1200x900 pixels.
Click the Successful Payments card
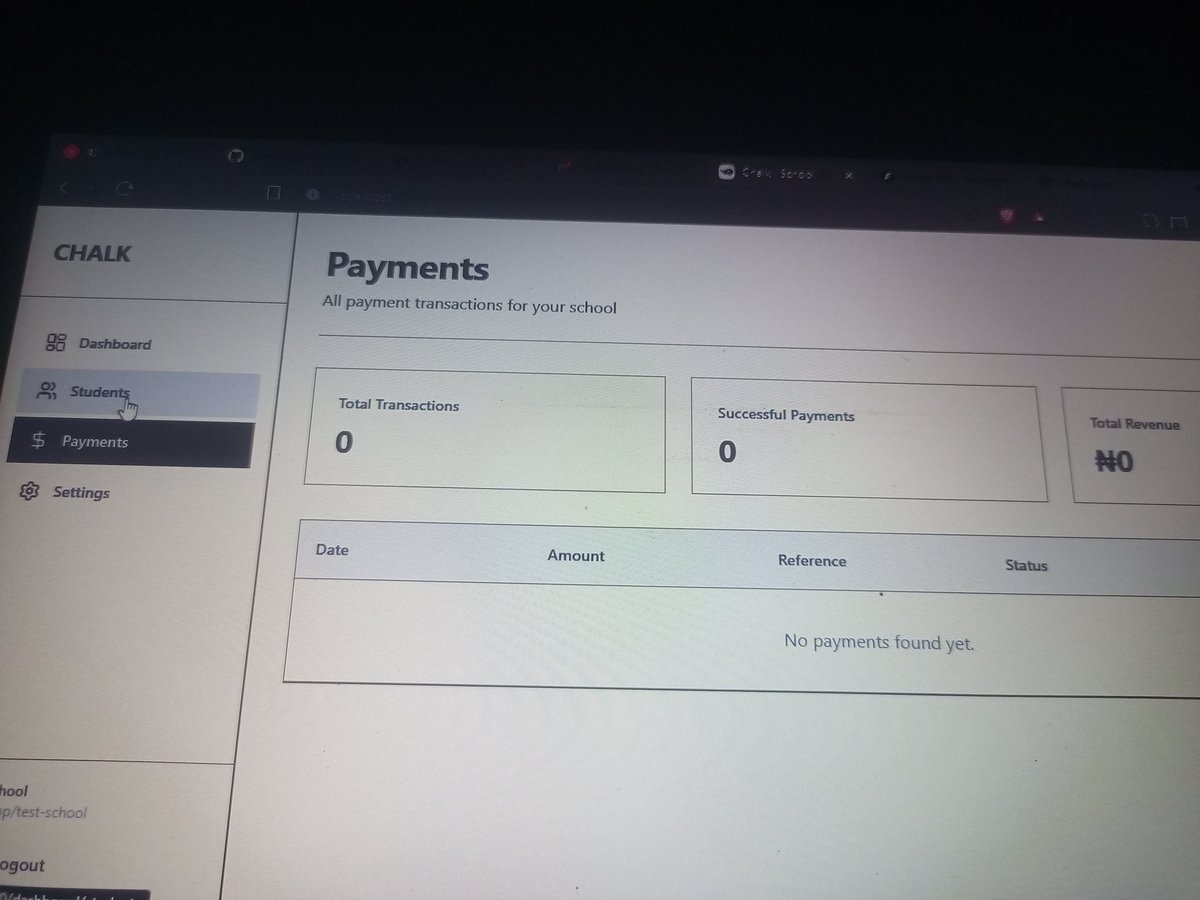pos(869,439)
